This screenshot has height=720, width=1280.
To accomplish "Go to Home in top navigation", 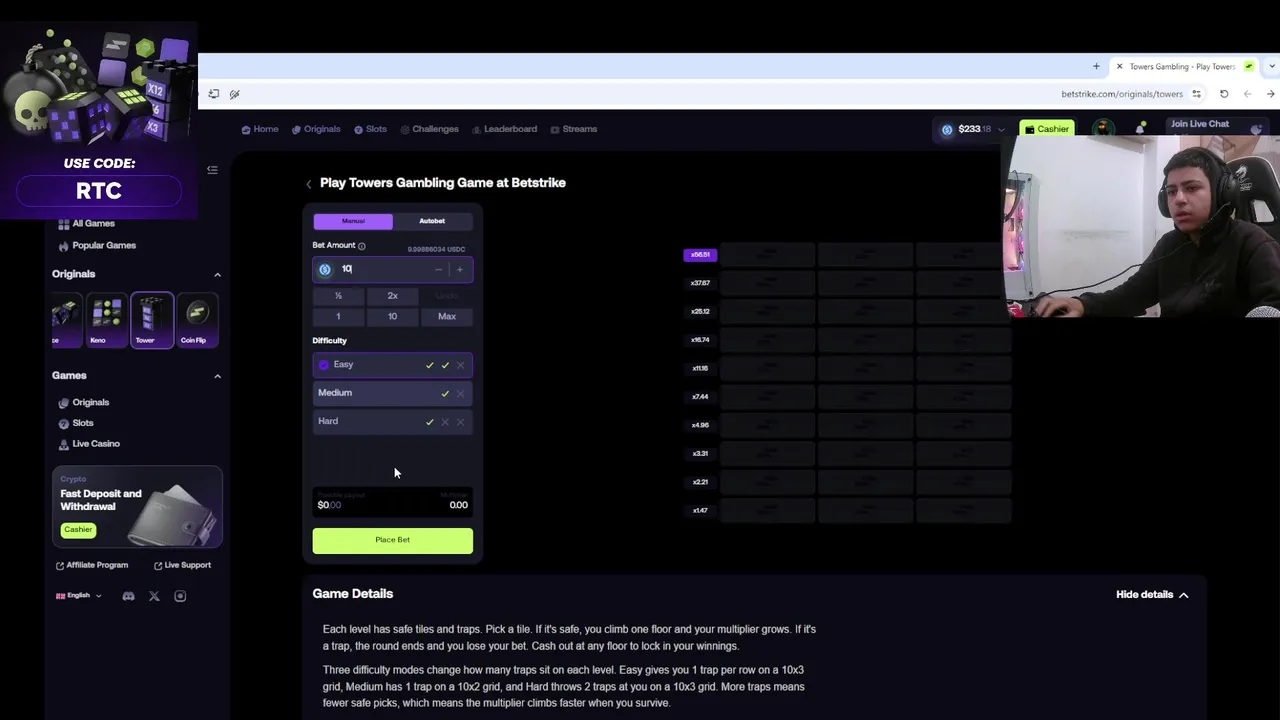I will pos(260,129).
